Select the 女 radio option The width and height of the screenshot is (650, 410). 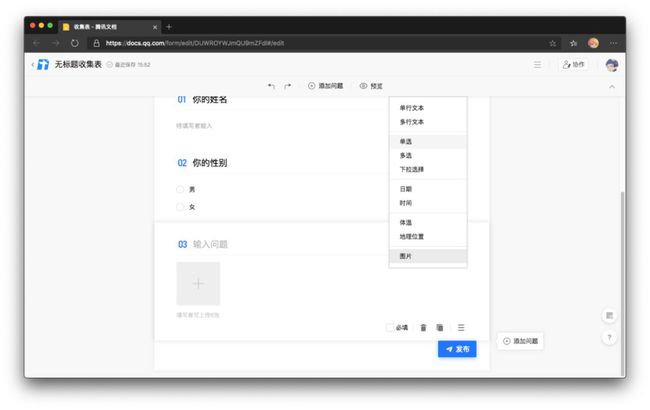tap(180, 207)
